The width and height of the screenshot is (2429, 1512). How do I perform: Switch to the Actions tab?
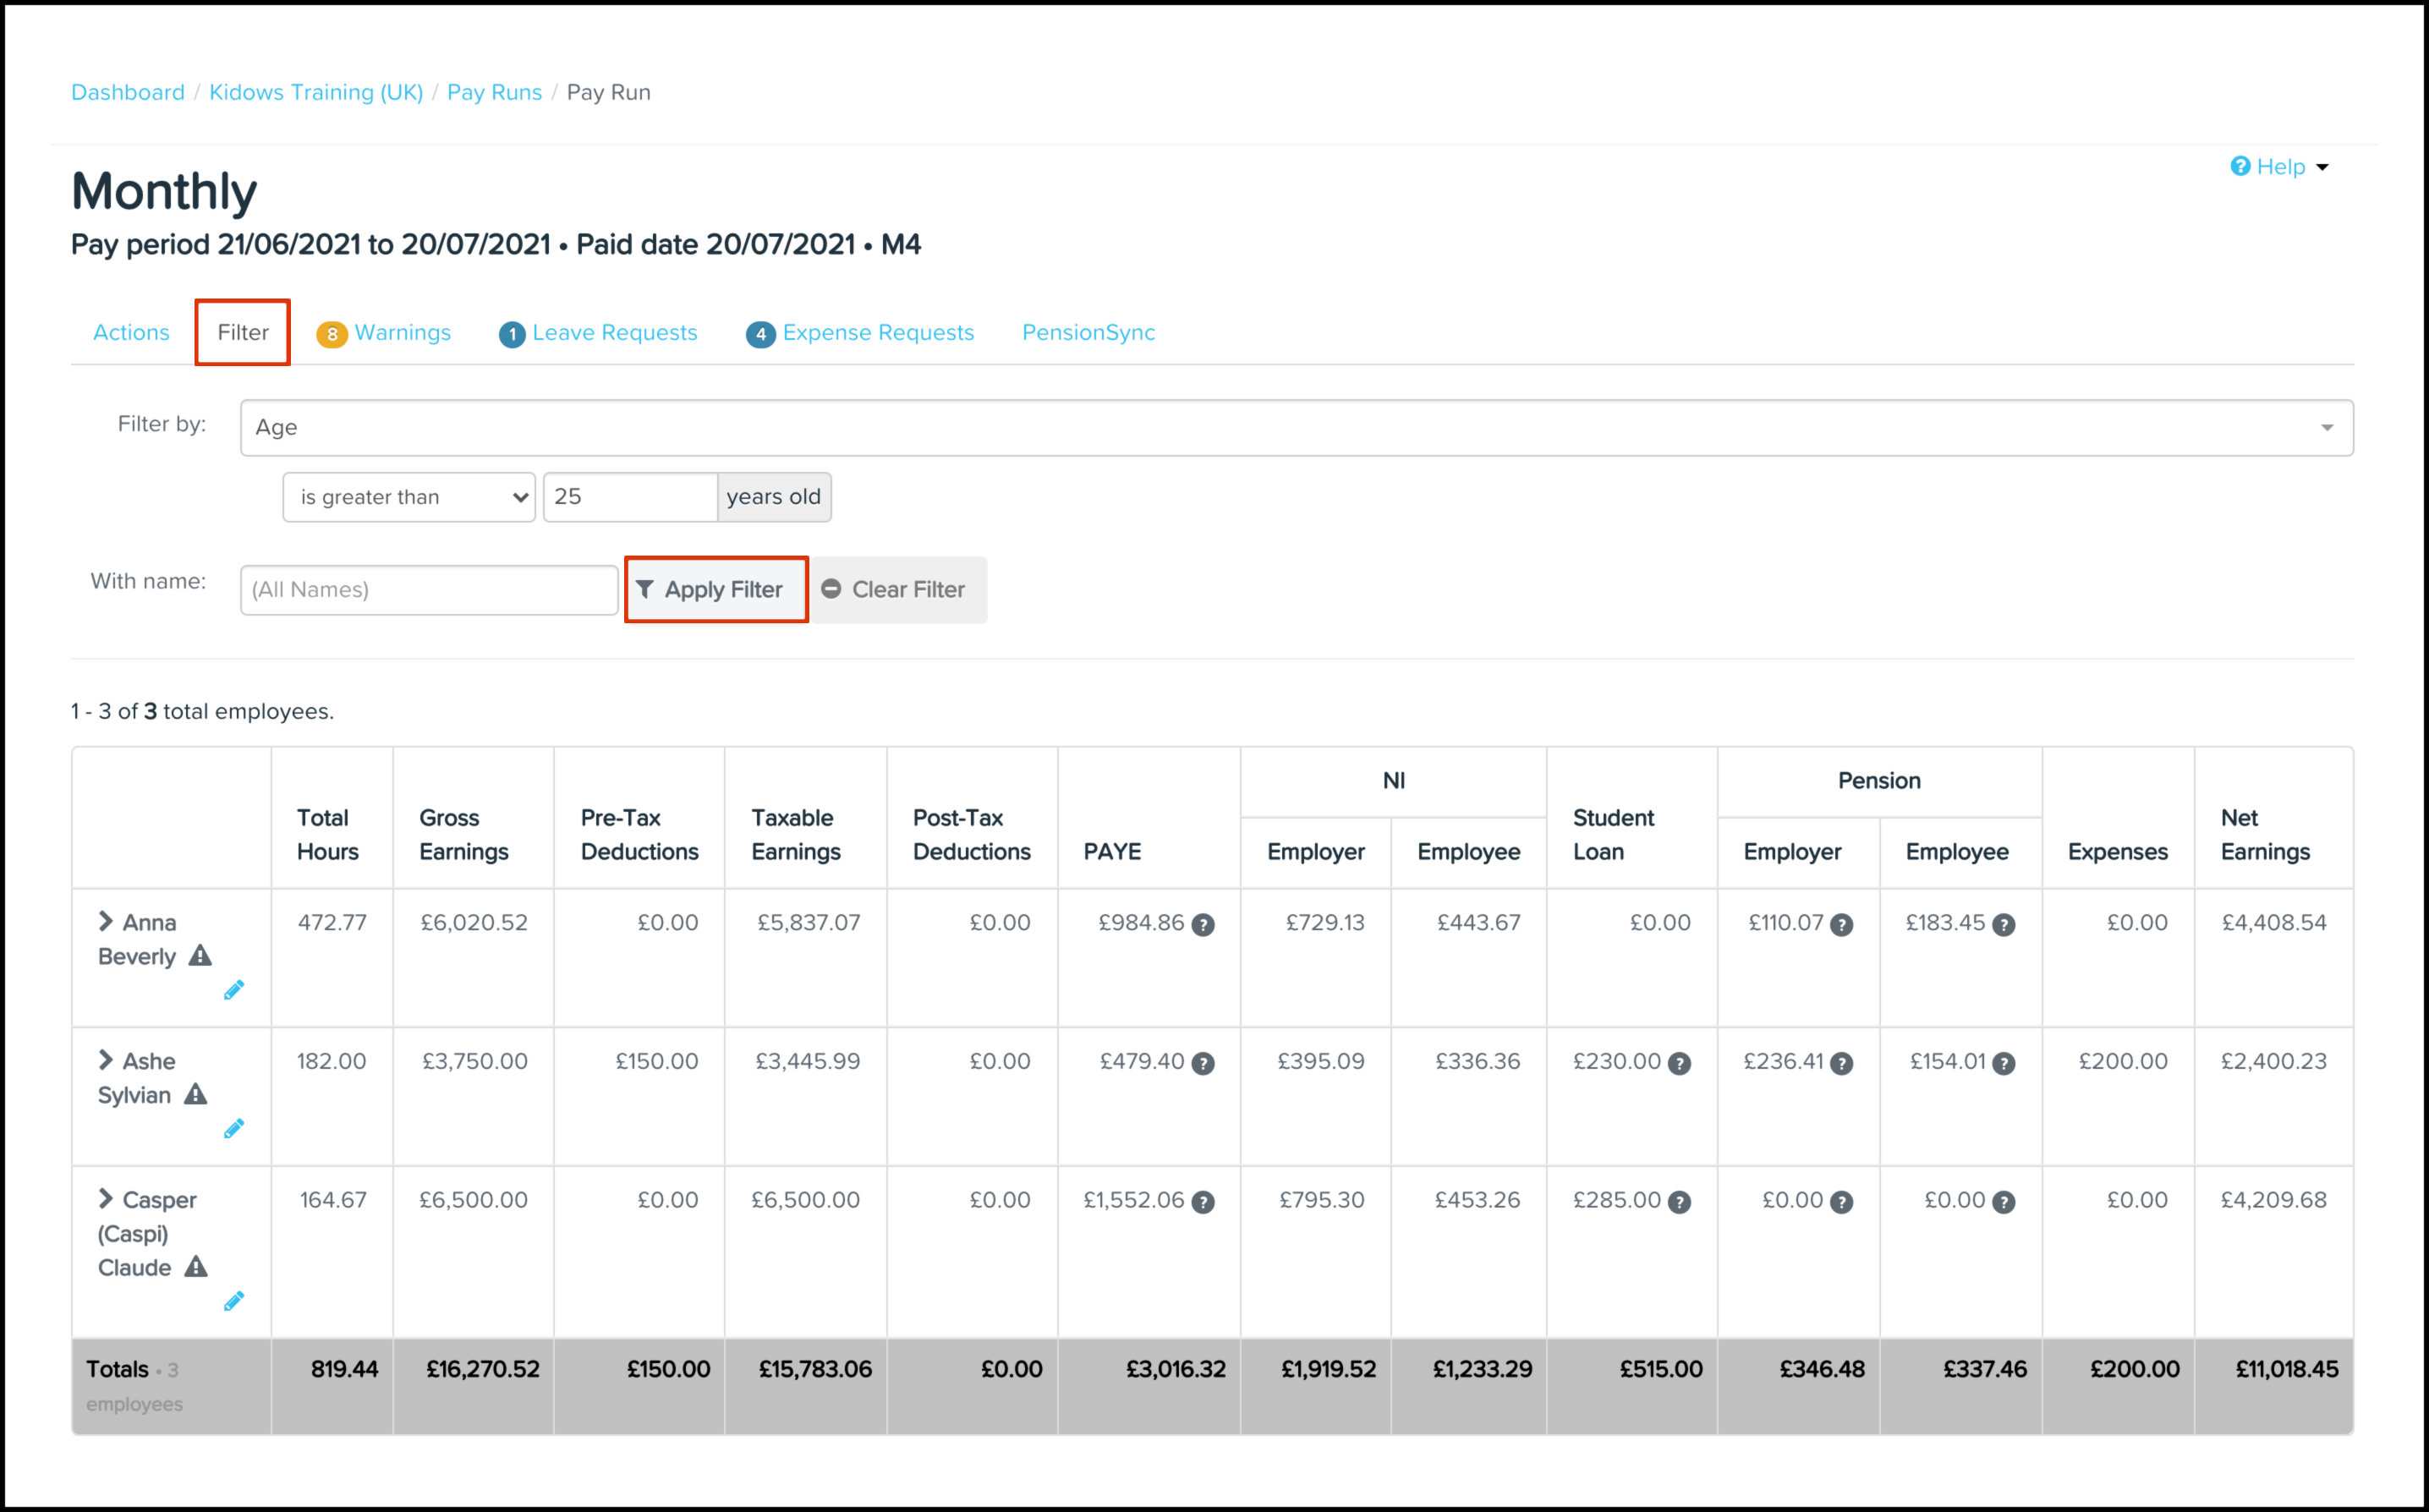coord(131,332)
